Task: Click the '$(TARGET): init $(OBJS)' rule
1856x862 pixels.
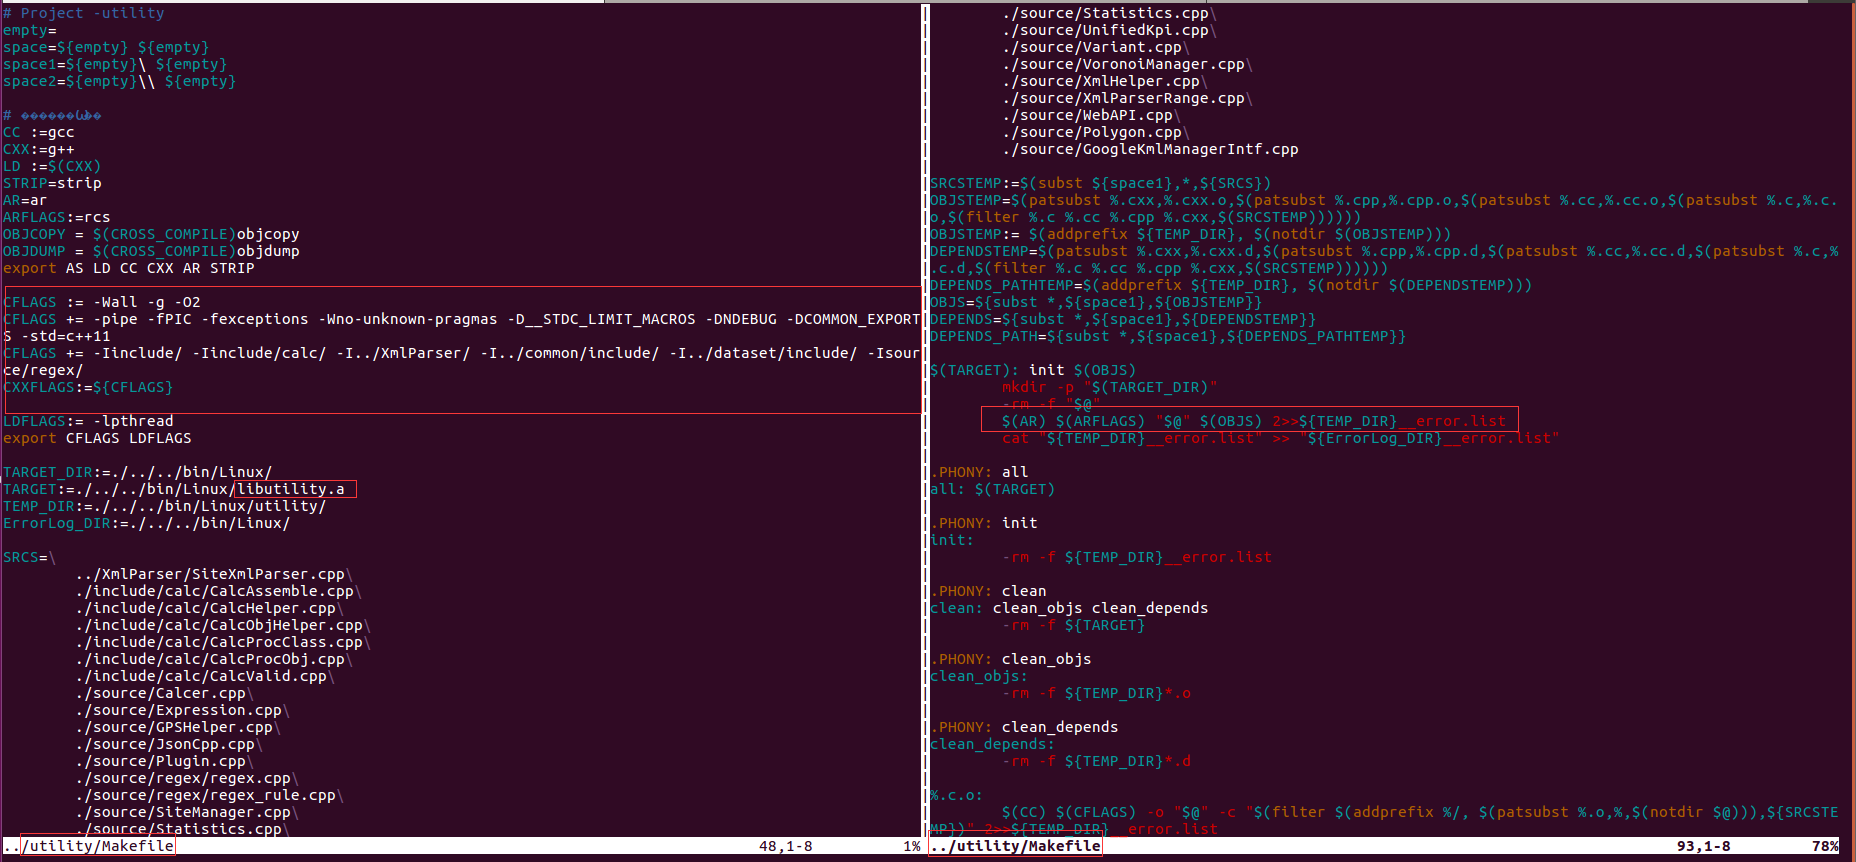Action: (1033, 370)
